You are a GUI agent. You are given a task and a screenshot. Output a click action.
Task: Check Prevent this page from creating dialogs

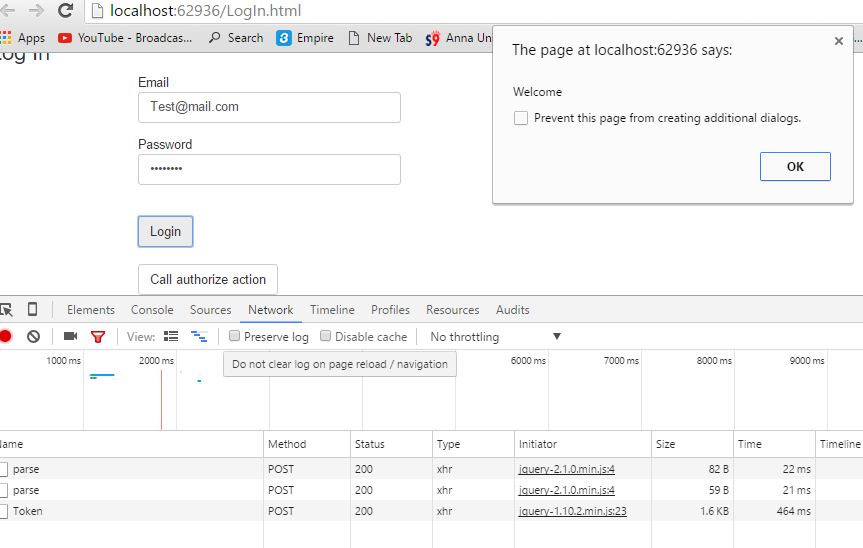[521, 118]
